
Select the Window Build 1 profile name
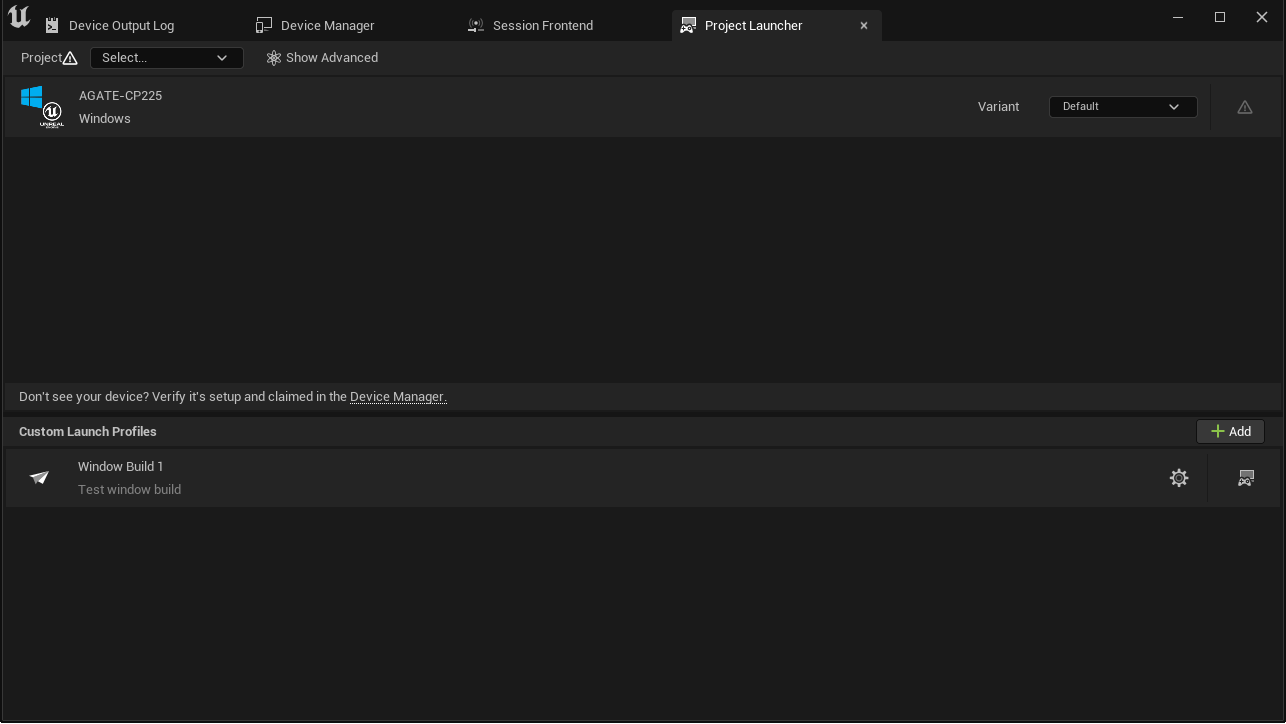[x=120, y=467]
